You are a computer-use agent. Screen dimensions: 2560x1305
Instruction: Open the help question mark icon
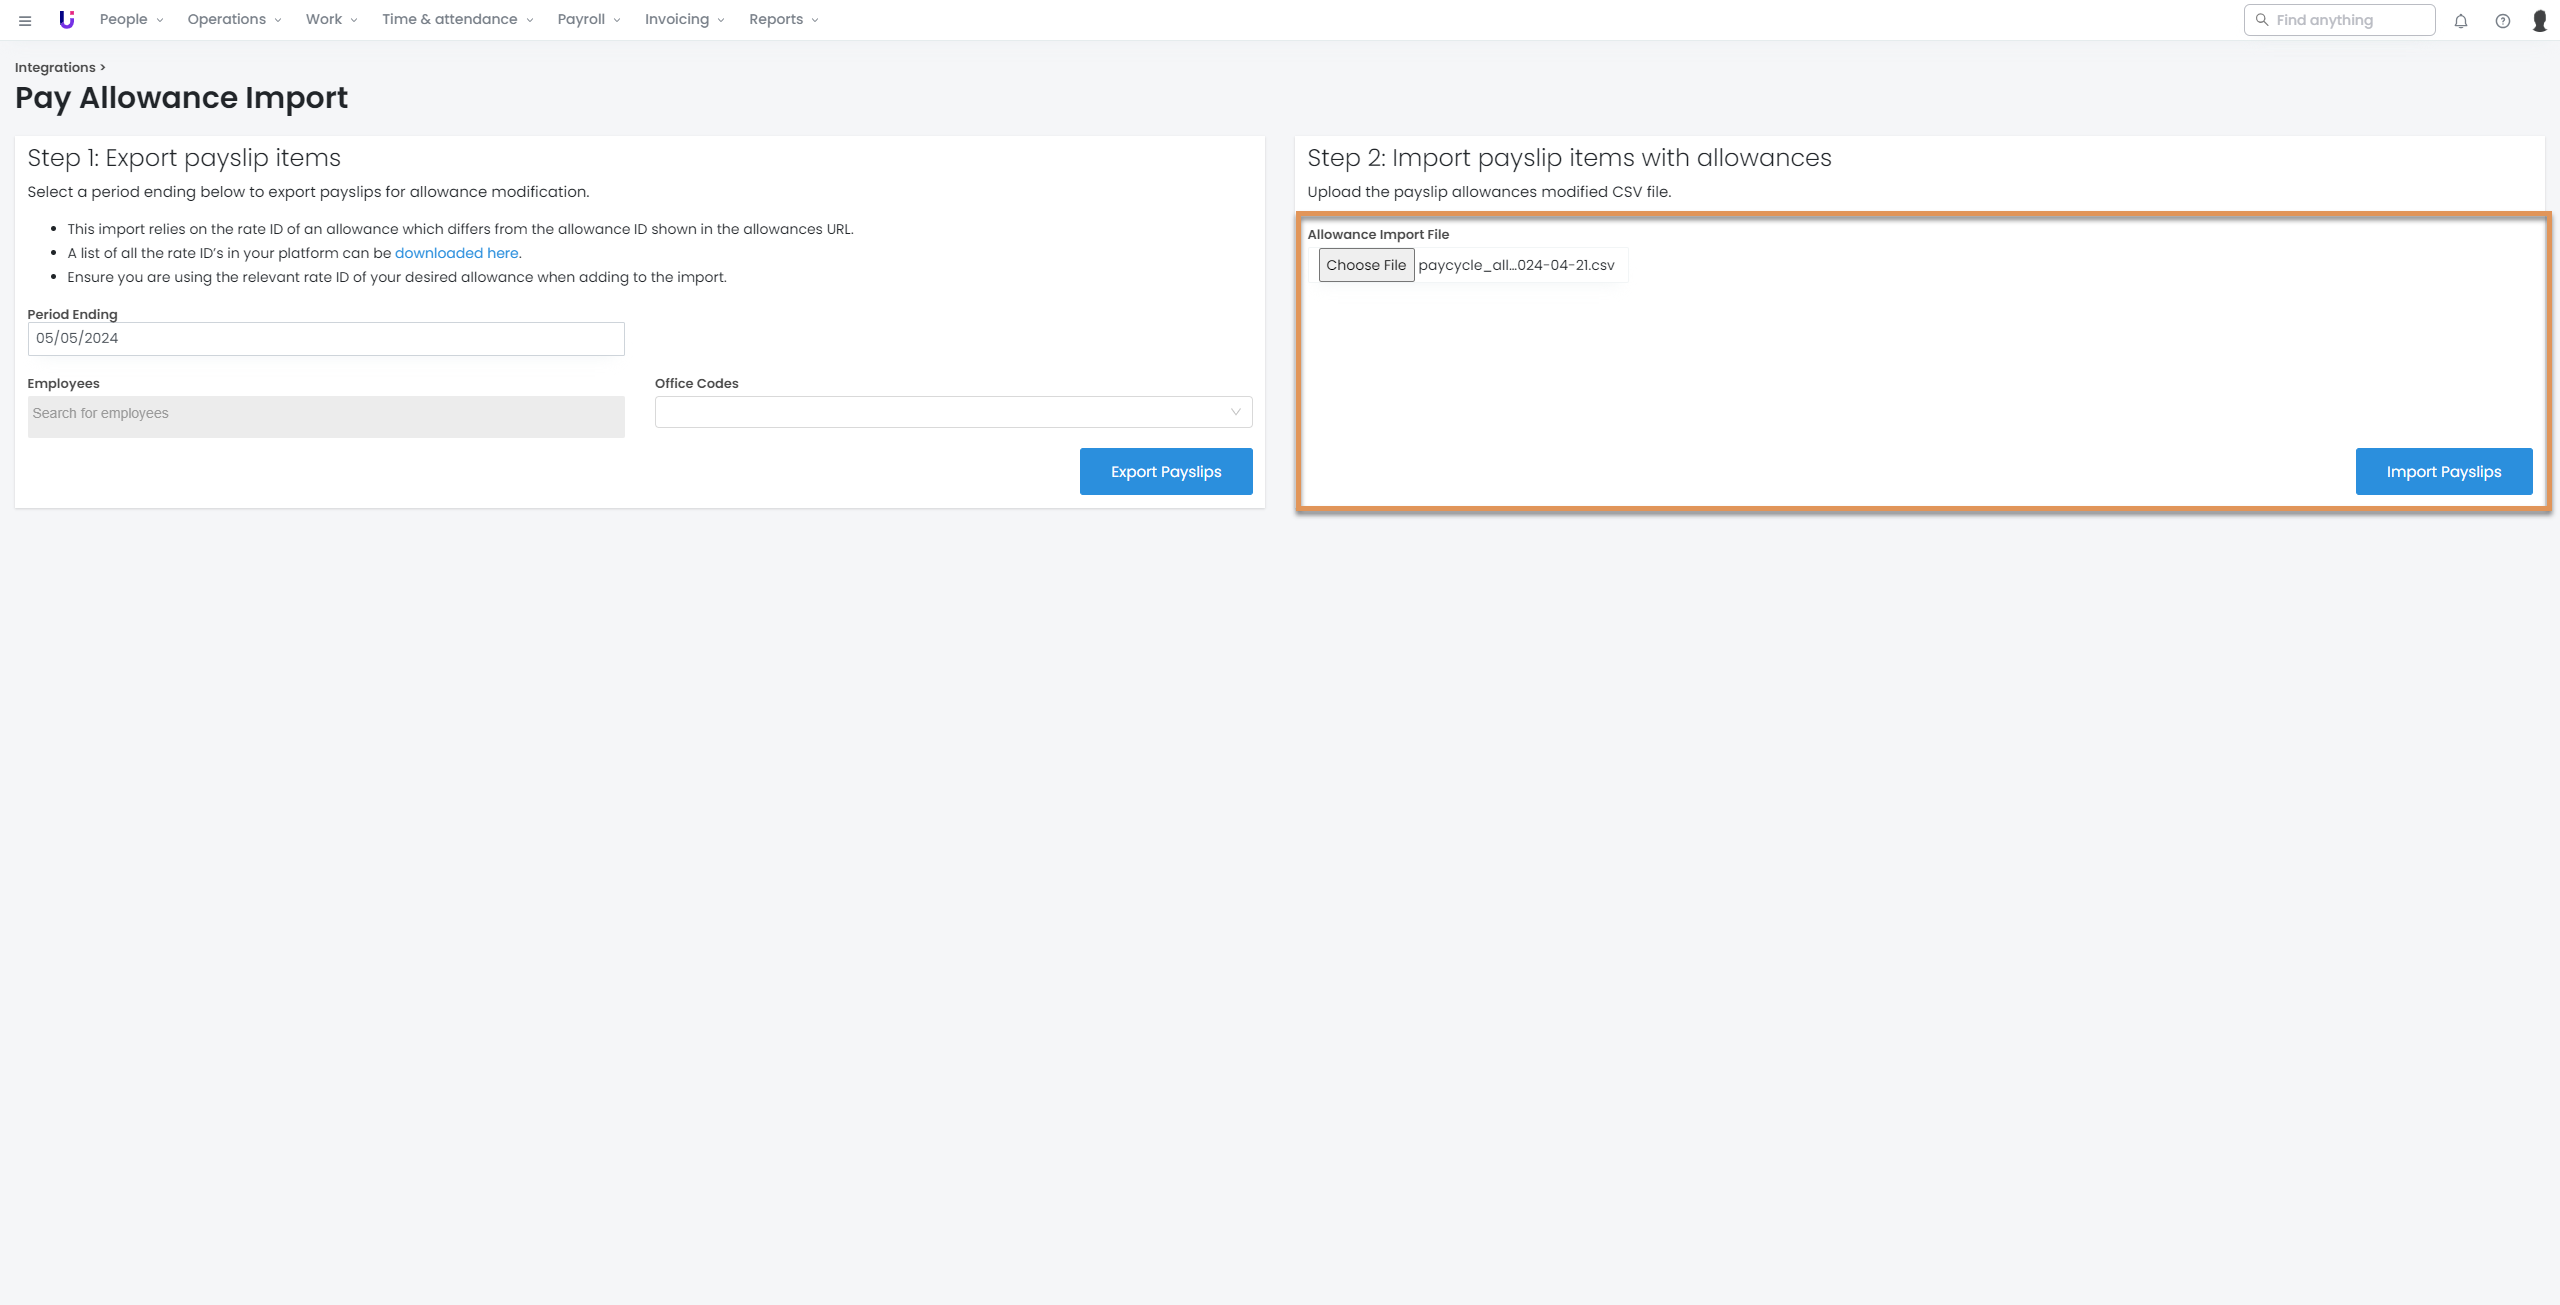pos(2502,21)
